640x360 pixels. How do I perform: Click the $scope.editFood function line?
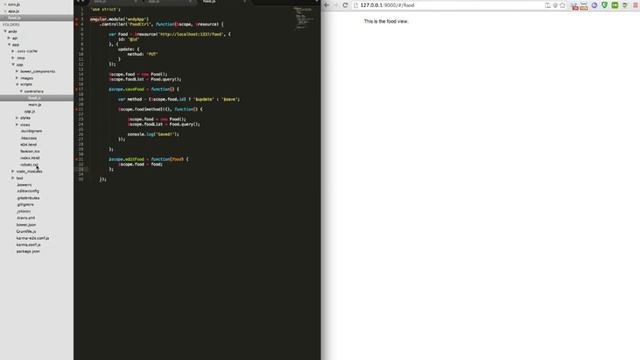coord(148,159)
